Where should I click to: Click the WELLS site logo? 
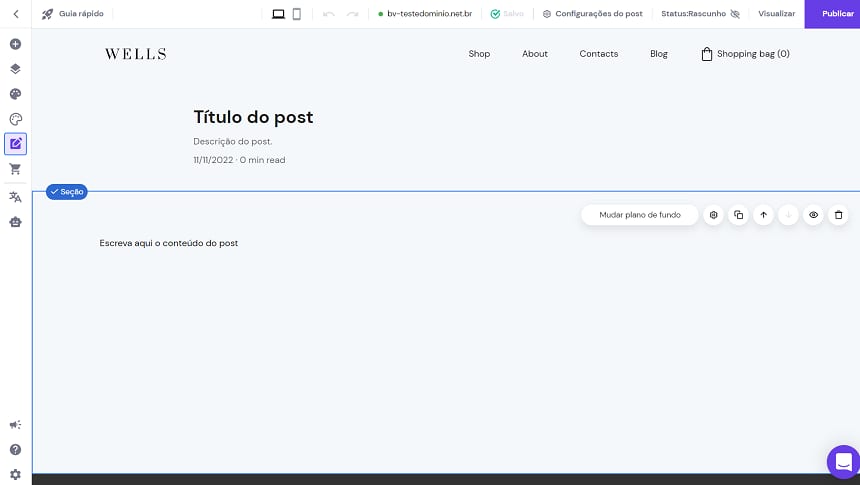pyautogui.click(x=136, y=54)
